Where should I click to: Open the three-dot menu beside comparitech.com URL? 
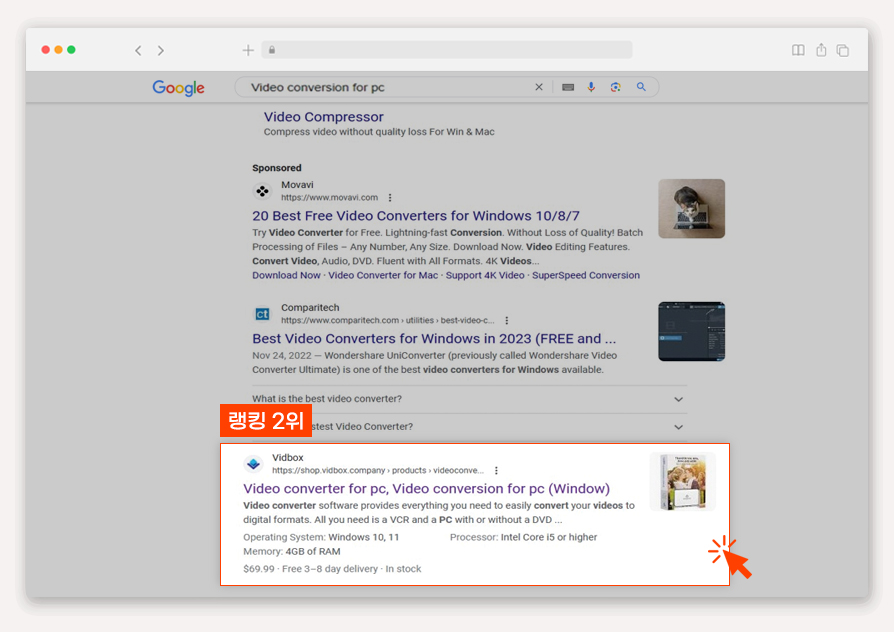506,320
